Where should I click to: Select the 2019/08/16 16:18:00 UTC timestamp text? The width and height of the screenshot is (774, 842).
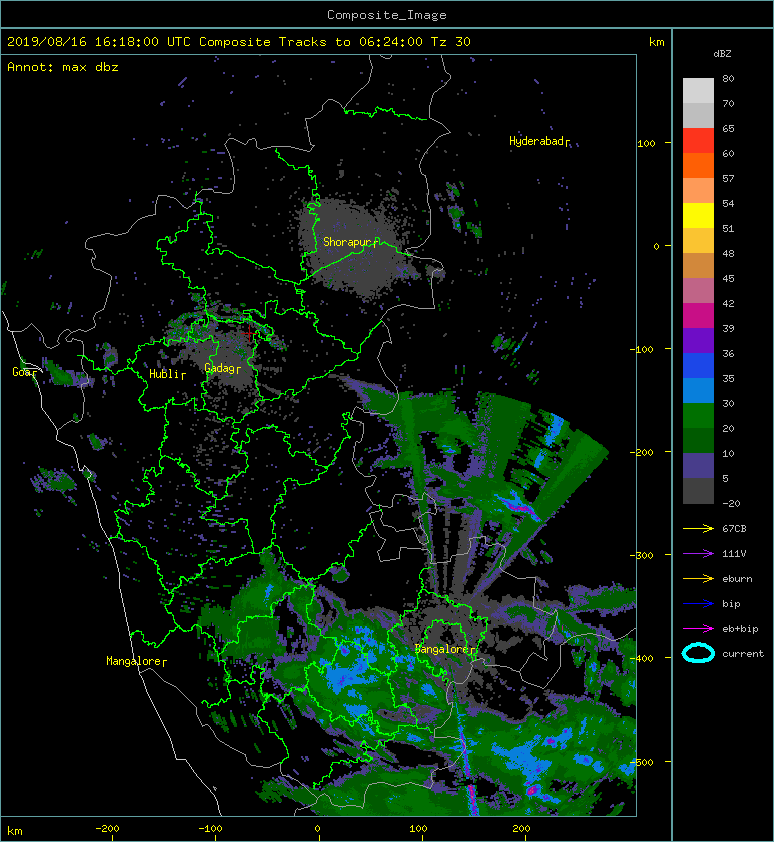pos(99,42)
